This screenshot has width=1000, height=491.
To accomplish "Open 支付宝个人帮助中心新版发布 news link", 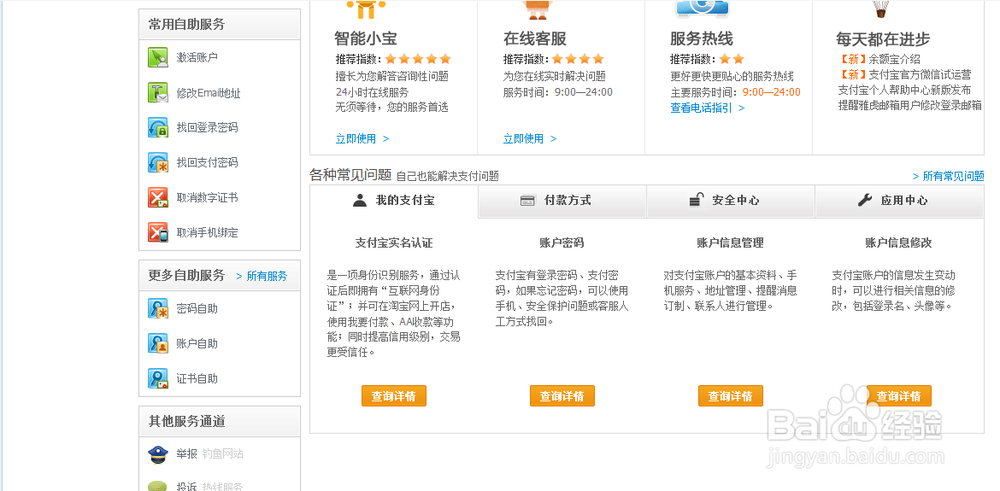I will tap(904, 90).
